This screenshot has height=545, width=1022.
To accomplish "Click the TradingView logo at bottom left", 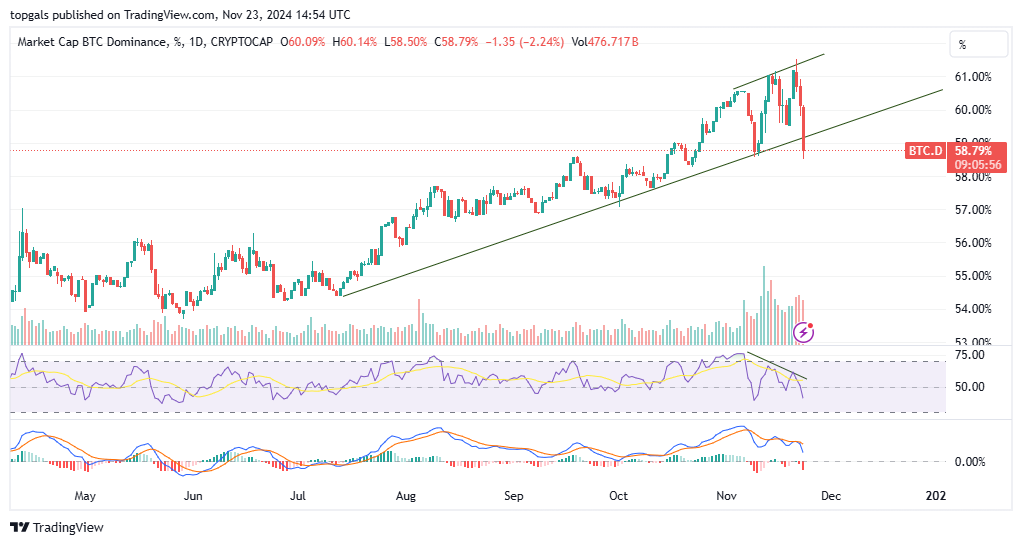I will 57,527.
